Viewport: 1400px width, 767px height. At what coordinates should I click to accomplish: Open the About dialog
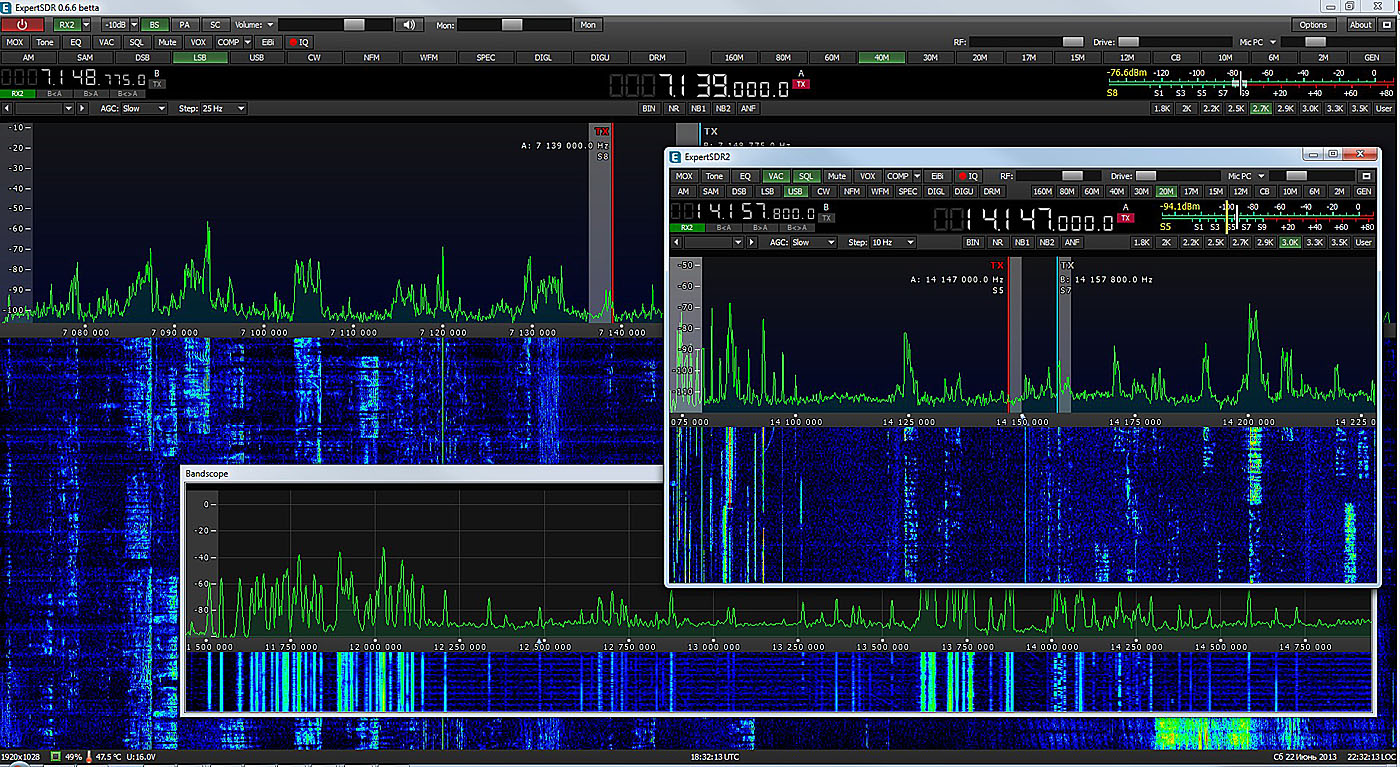point(1361,24)
